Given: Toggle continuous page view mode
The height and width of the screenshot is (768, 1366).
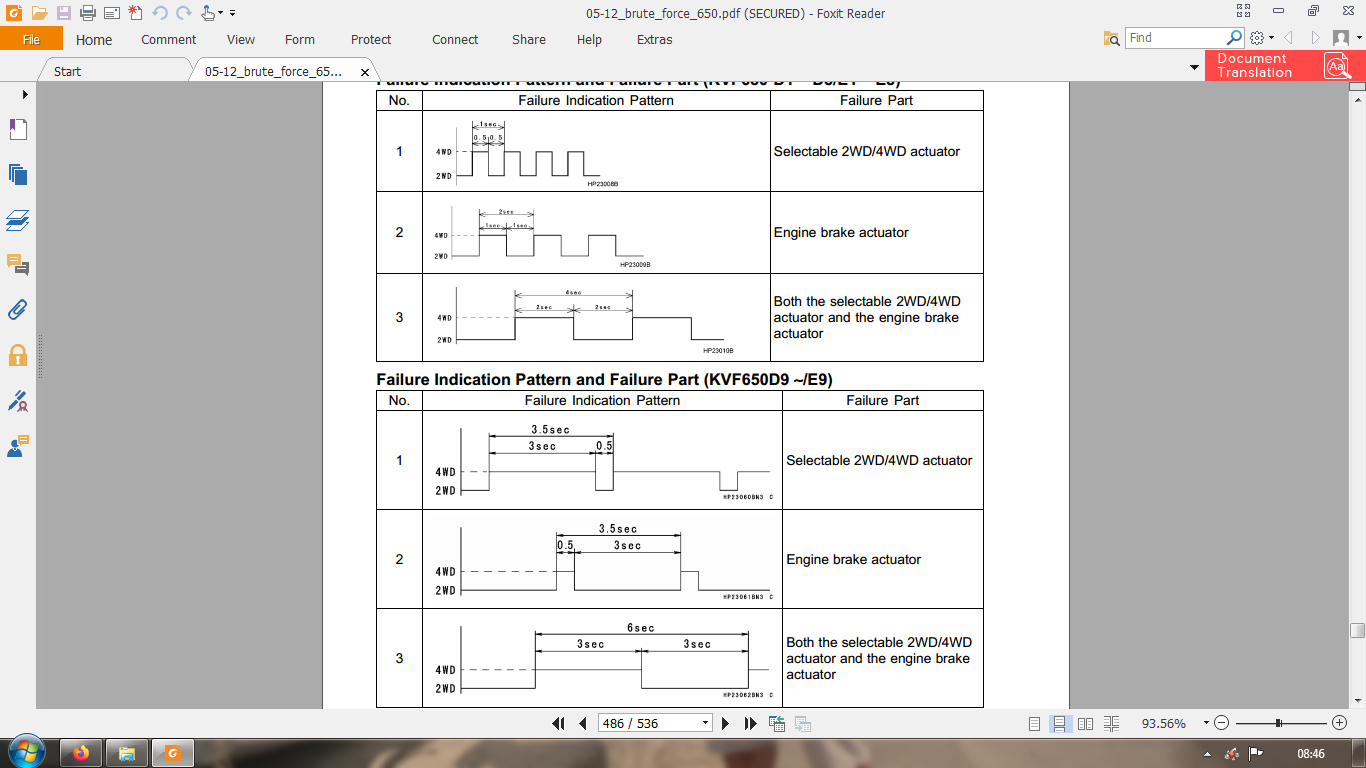Looking at the screenshot, I should (1059, 723).
